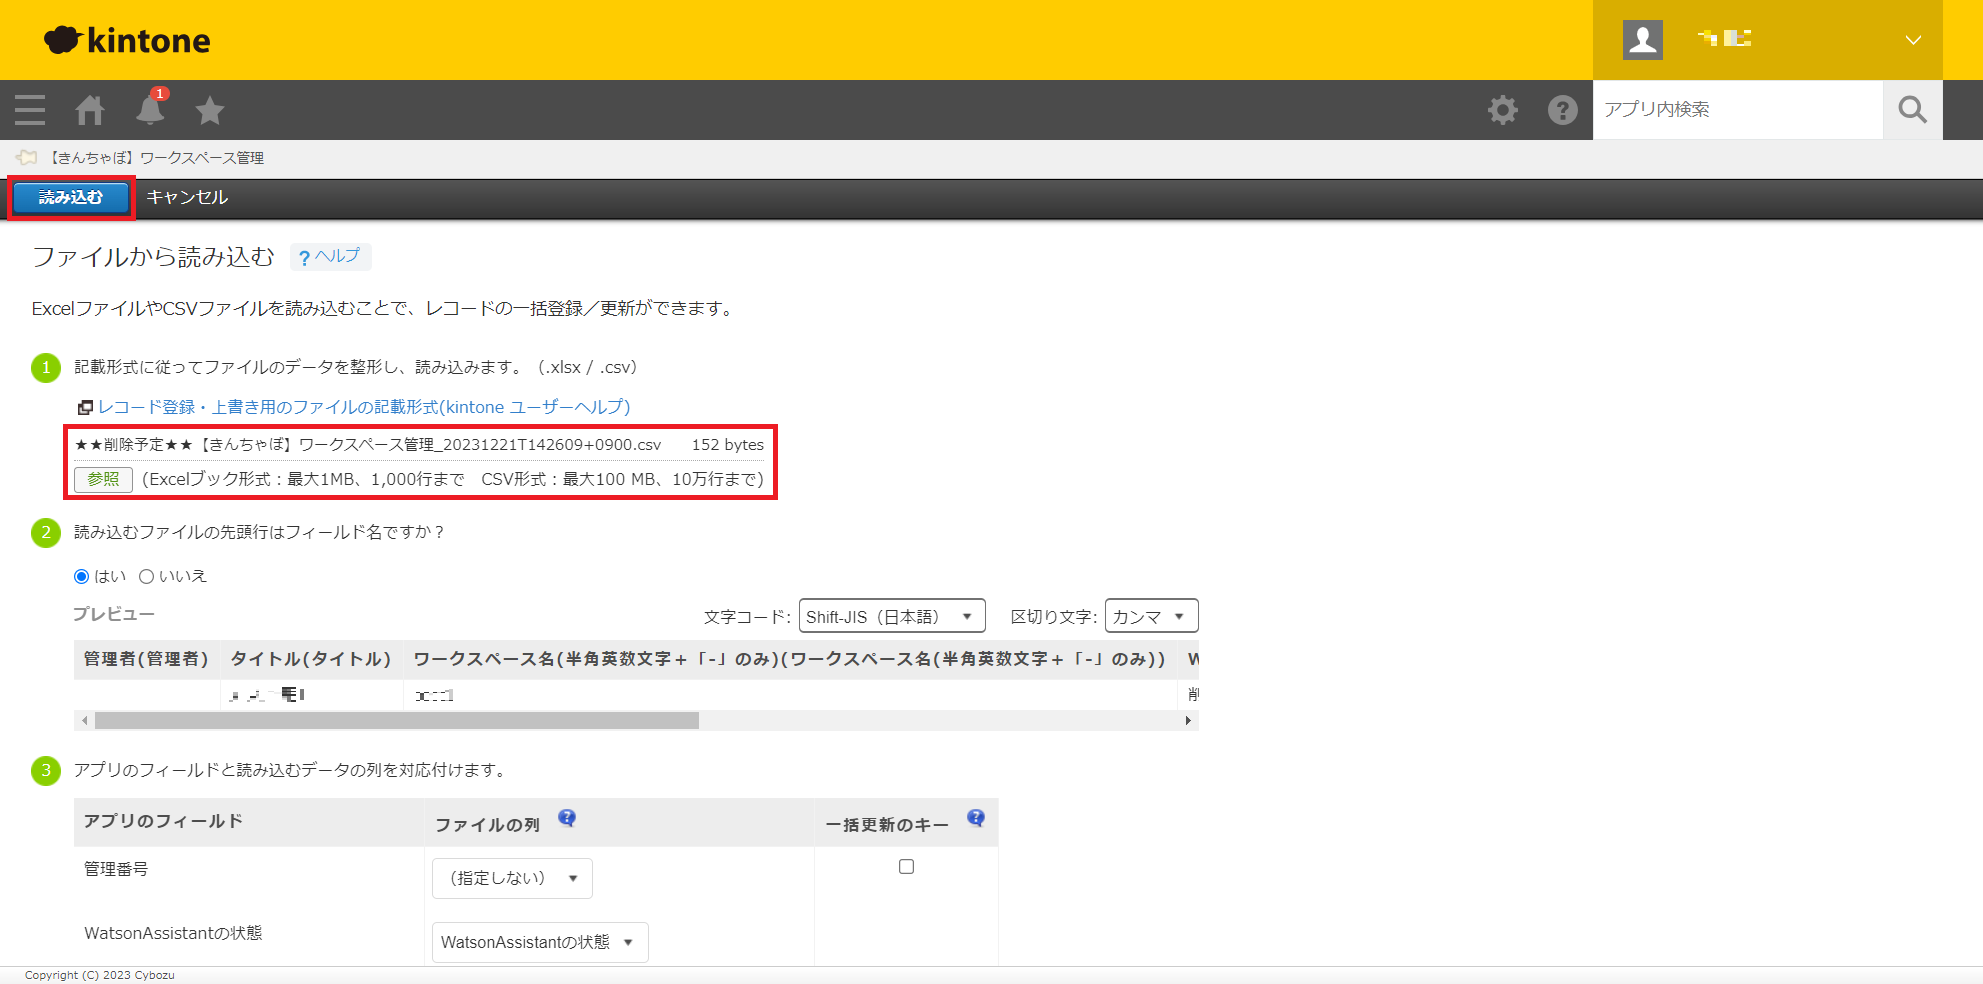Click the preview horizontal scrollbar
Screen dimensions: 1983x984
(x=396, y=720)
